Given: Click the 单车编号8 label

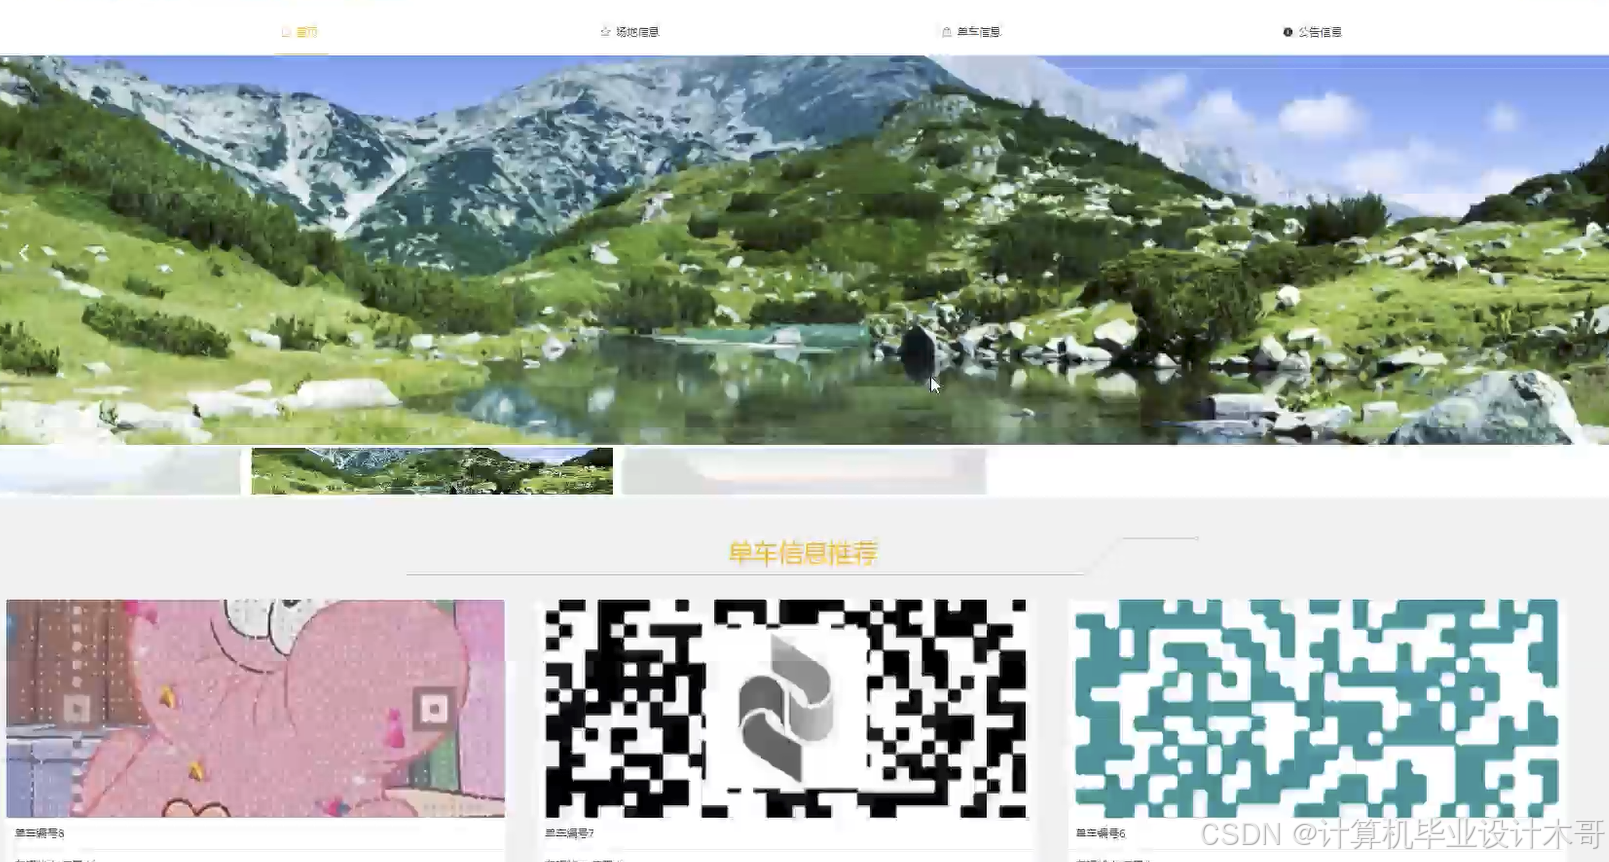Looking at the screenshot, I should (40, 833).
